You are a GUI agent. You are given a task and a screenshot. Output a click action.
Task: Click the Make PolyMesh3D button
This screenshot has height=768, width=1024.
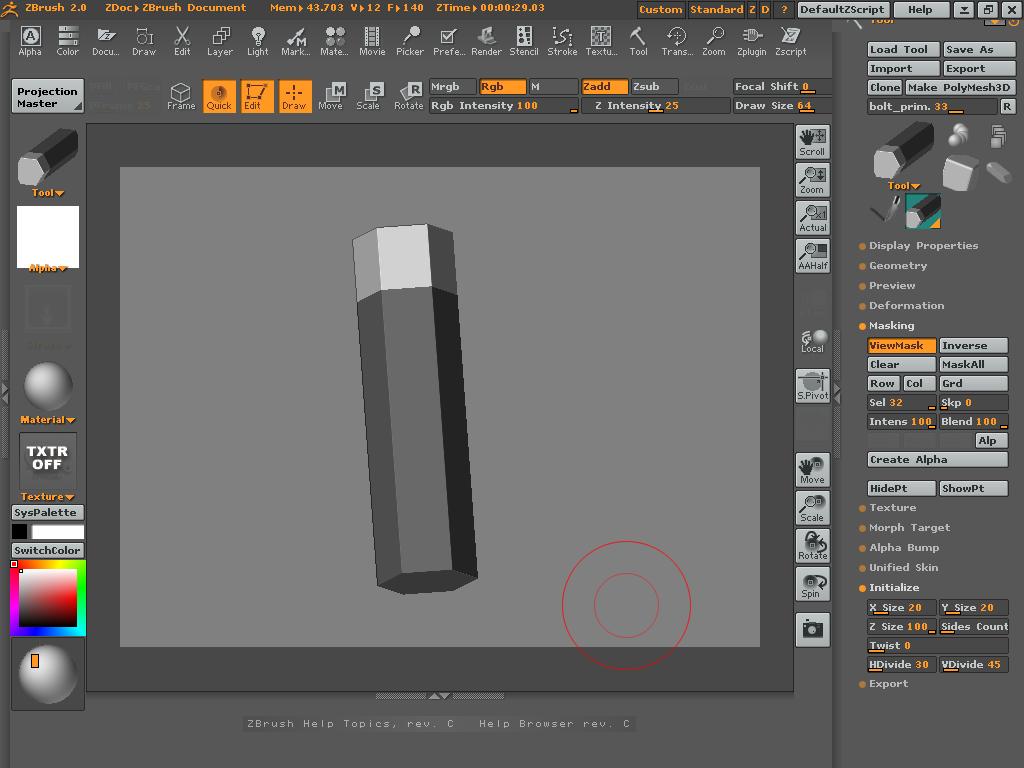959,88
